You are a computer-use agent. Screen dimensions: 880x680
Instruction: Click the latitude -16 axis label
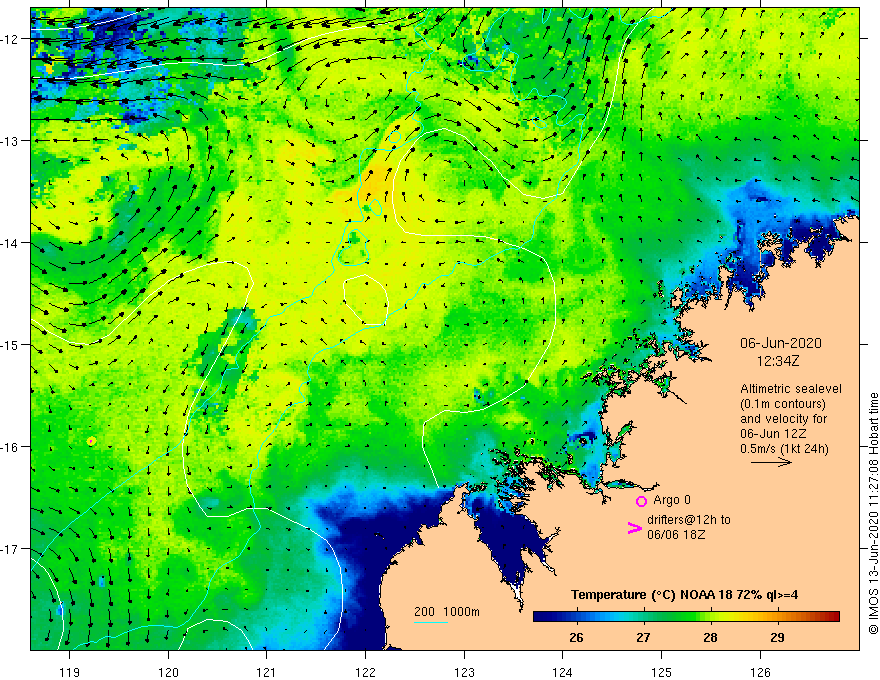pyautogui.click(x=10, y=447)
